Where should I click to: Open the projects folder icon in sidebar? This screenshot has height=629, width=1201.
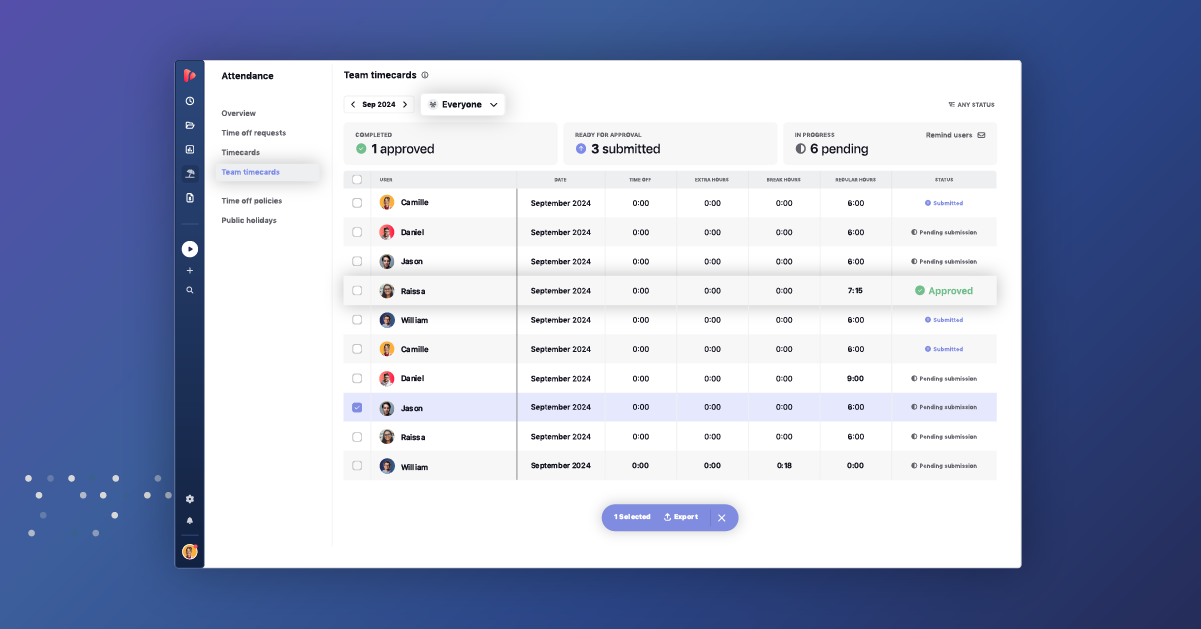190,125
